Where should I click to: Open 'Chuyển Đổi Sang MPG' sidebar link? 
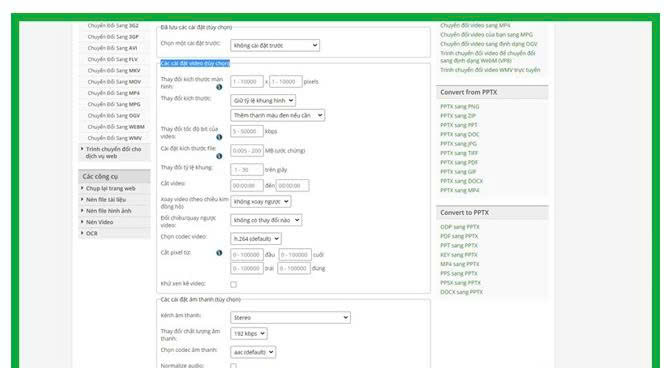click(x=114, y=104)
